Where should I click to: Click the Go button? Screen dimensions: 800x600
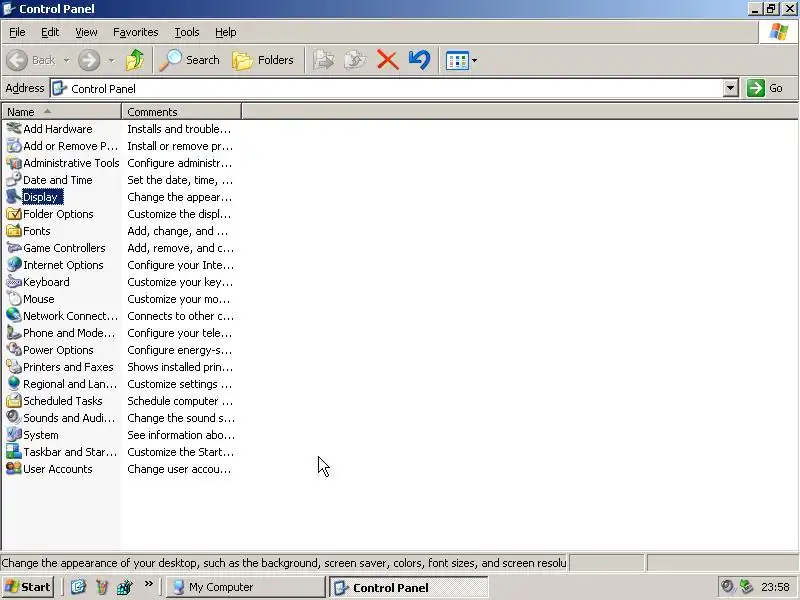pyautogui.click(x=765, y=88)
